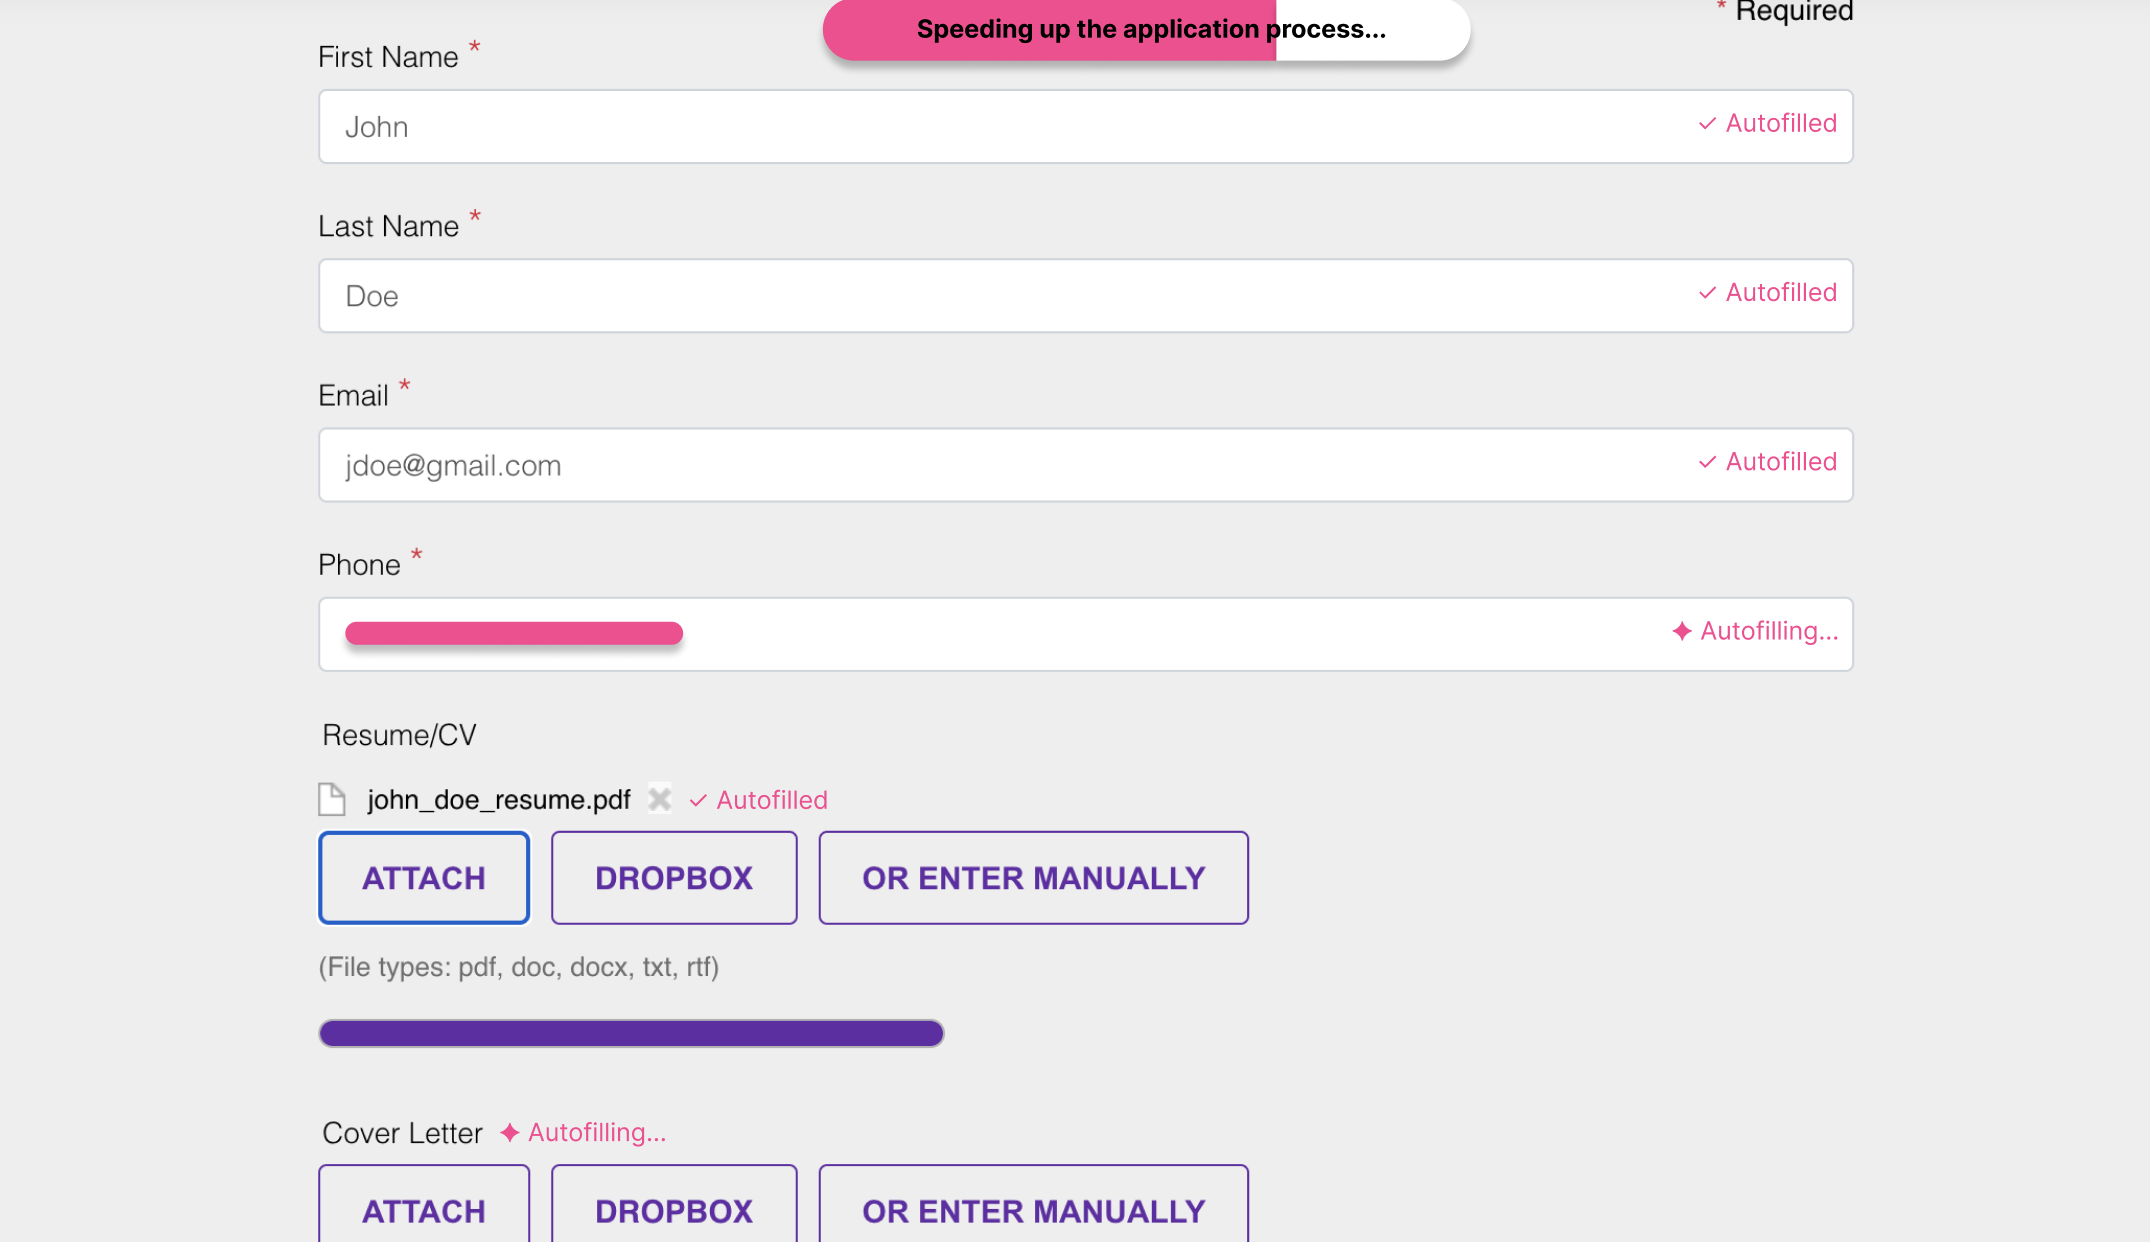Select OR ENTER MANUALLY under Cover Letter
Screen dimensions: 2150x1242
[x=1033, y=1210]
